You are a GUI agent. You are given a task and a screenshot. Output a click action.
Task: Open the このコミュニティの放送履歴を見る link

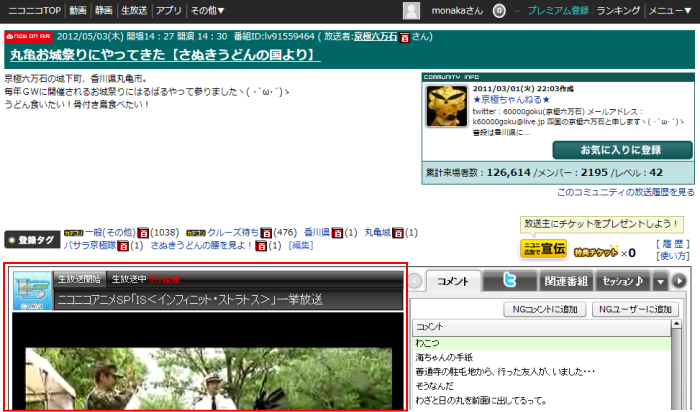pos(625,191)
